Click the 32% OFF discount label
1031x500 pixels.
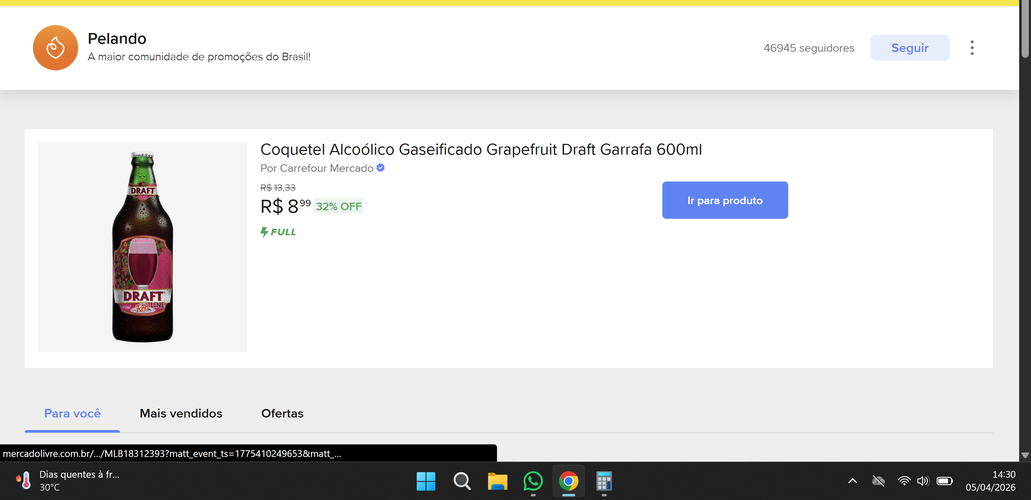coord(339,206)
